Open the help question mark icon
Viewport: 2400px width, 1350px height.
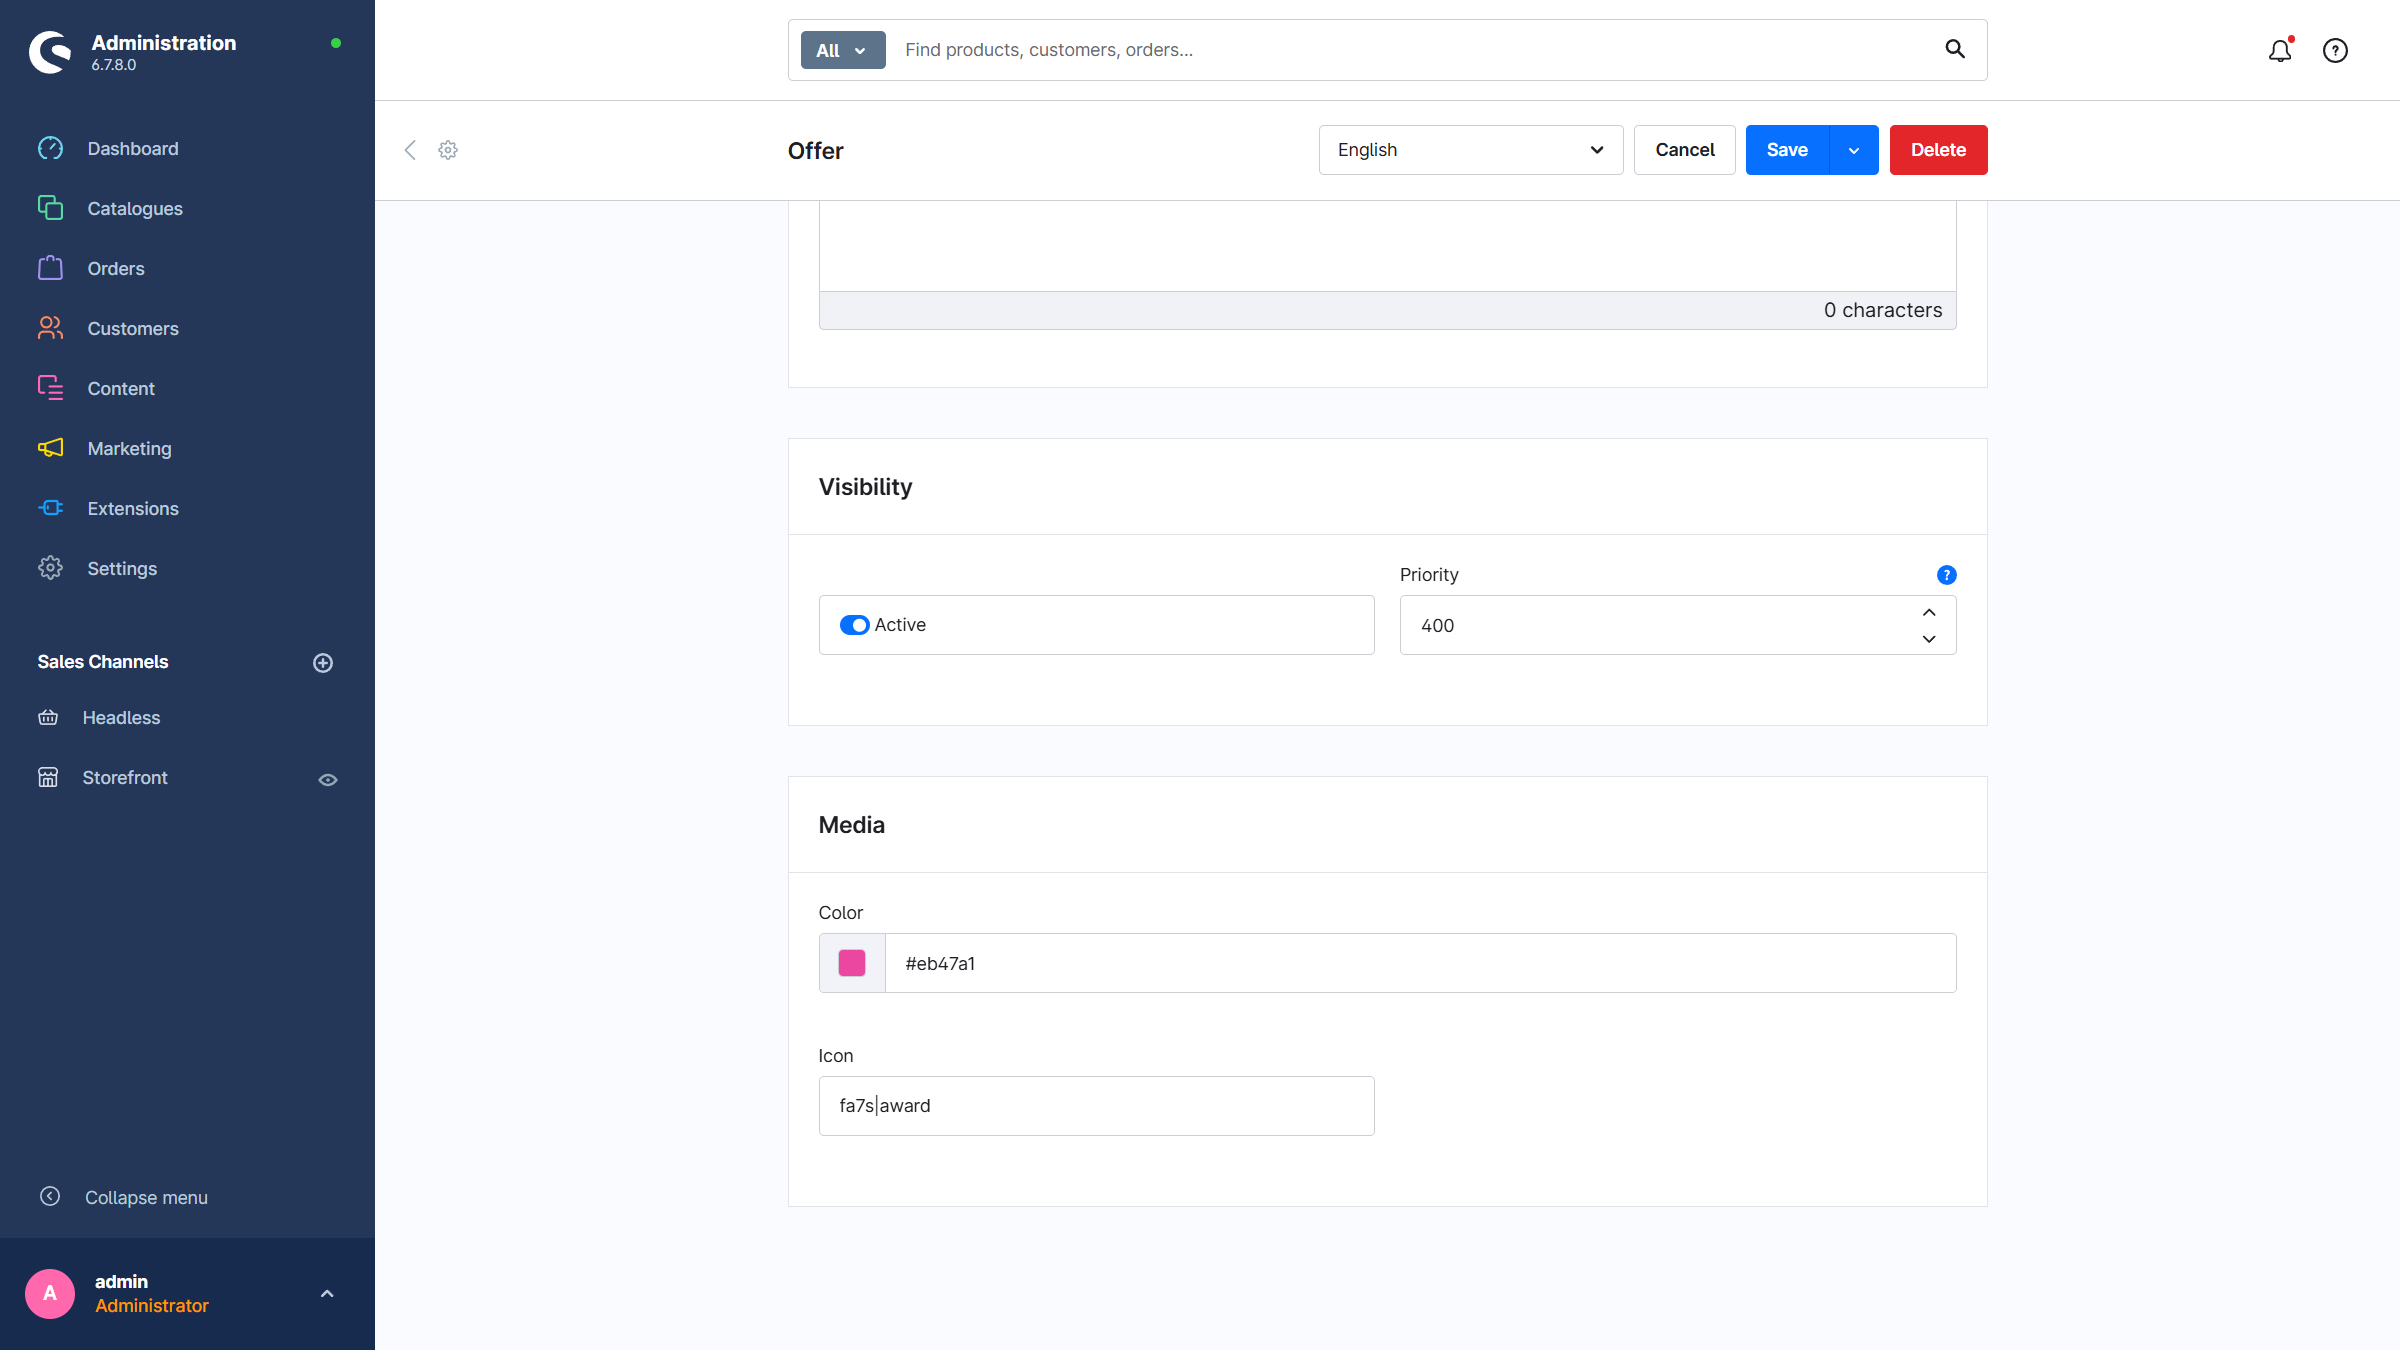(x=2335, y=51)
